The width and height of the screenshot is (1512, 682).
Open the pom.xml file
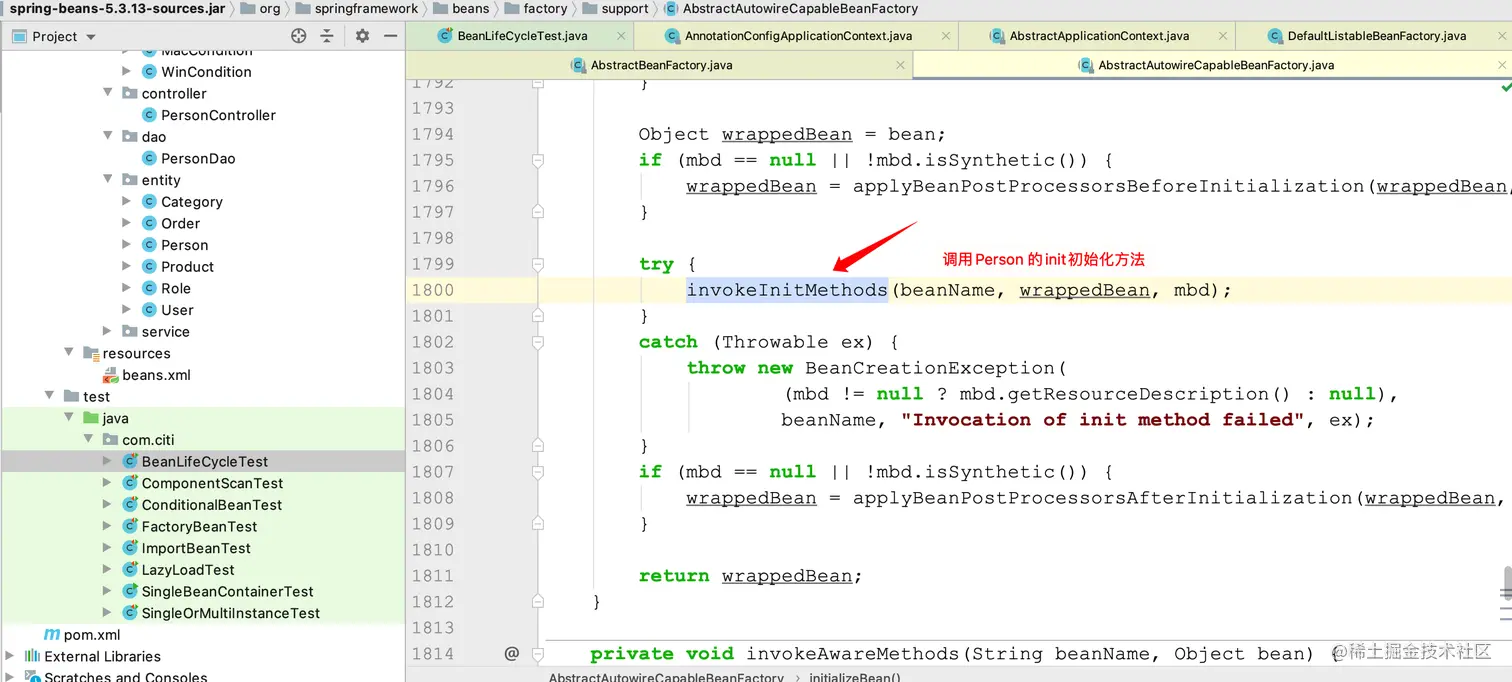tap(92, 635)
